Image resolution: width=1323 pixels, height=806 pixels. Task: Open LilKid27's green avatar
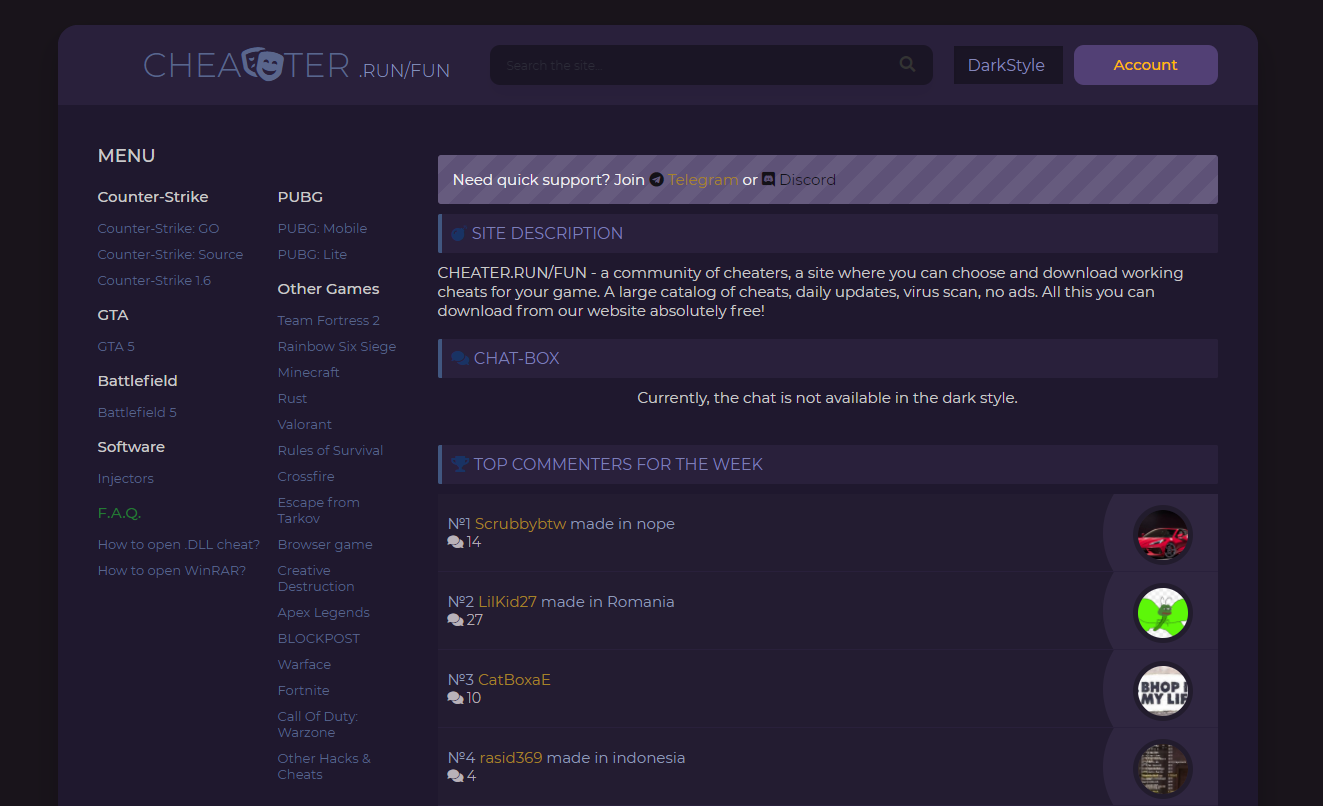tap(1163, 612)
